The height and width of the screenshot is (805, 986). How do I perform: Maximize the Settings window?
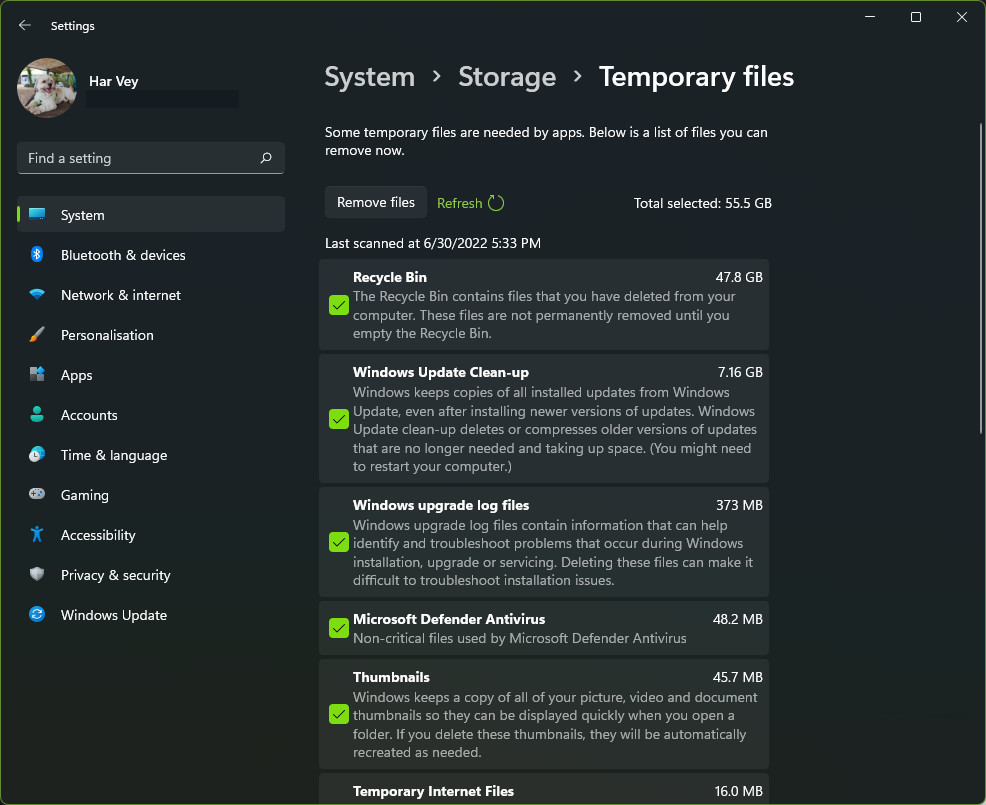pyautogui.click(x=916, y=17)
